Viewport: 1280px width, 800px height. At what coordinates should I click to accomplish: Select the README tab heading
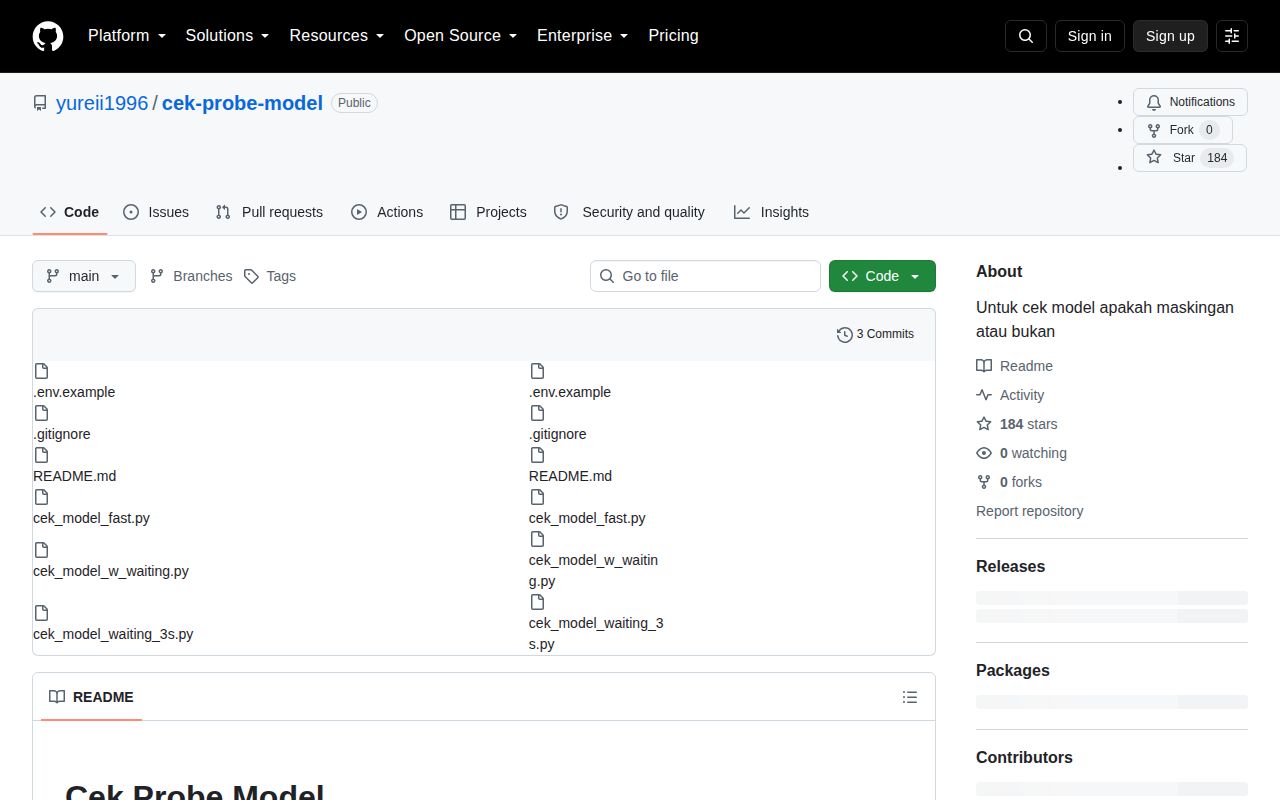tap(91, 697)
